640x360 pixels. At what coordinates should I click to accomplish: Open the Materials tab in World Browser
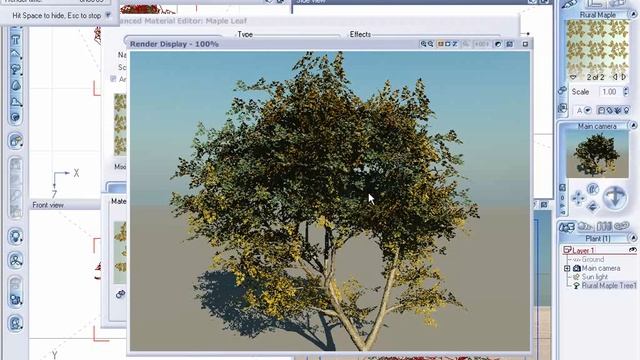(x=585, y=227)
